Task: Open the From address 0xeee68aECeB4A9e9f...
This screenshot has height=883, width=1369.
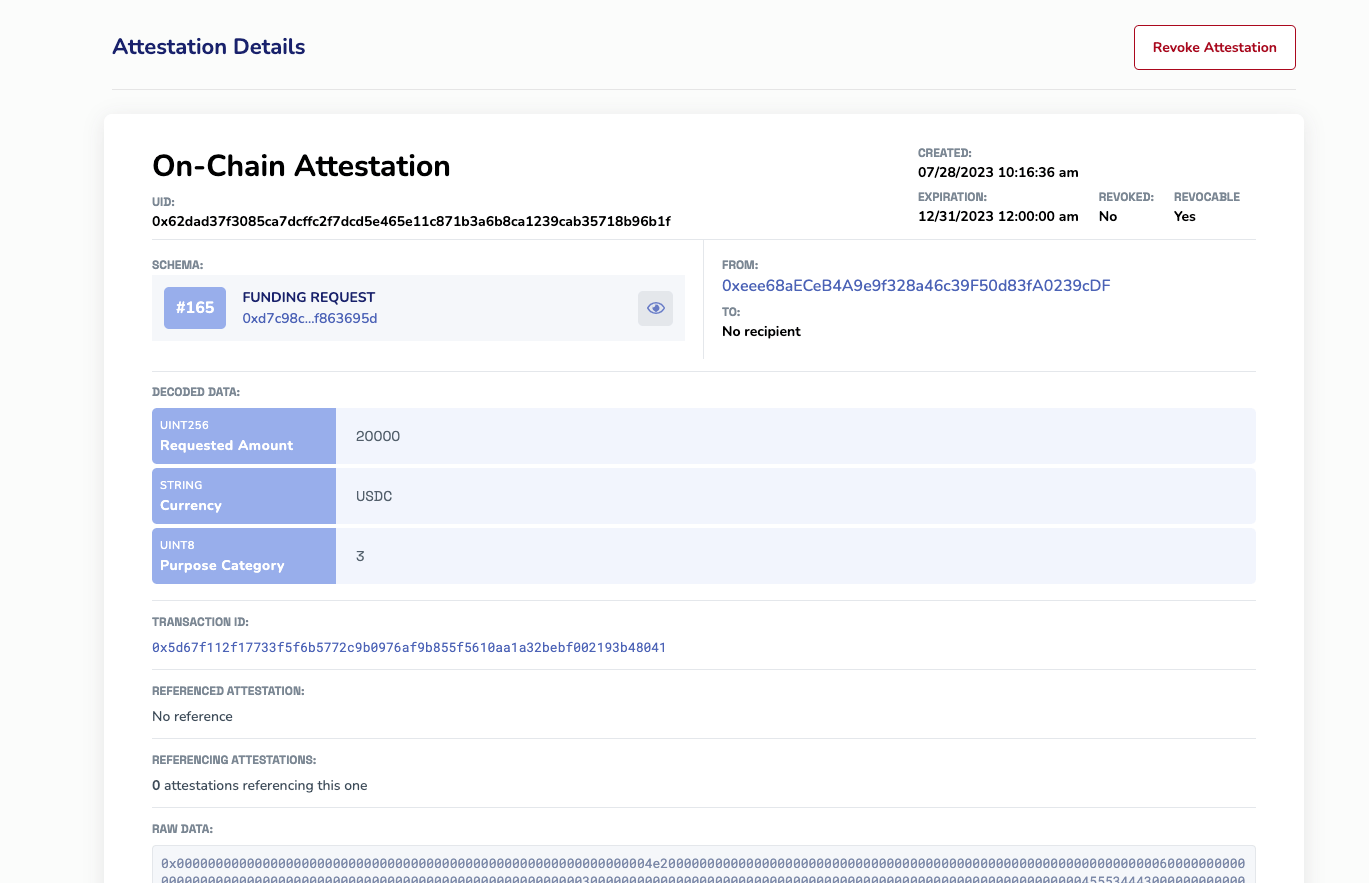Action: point(916,286)
